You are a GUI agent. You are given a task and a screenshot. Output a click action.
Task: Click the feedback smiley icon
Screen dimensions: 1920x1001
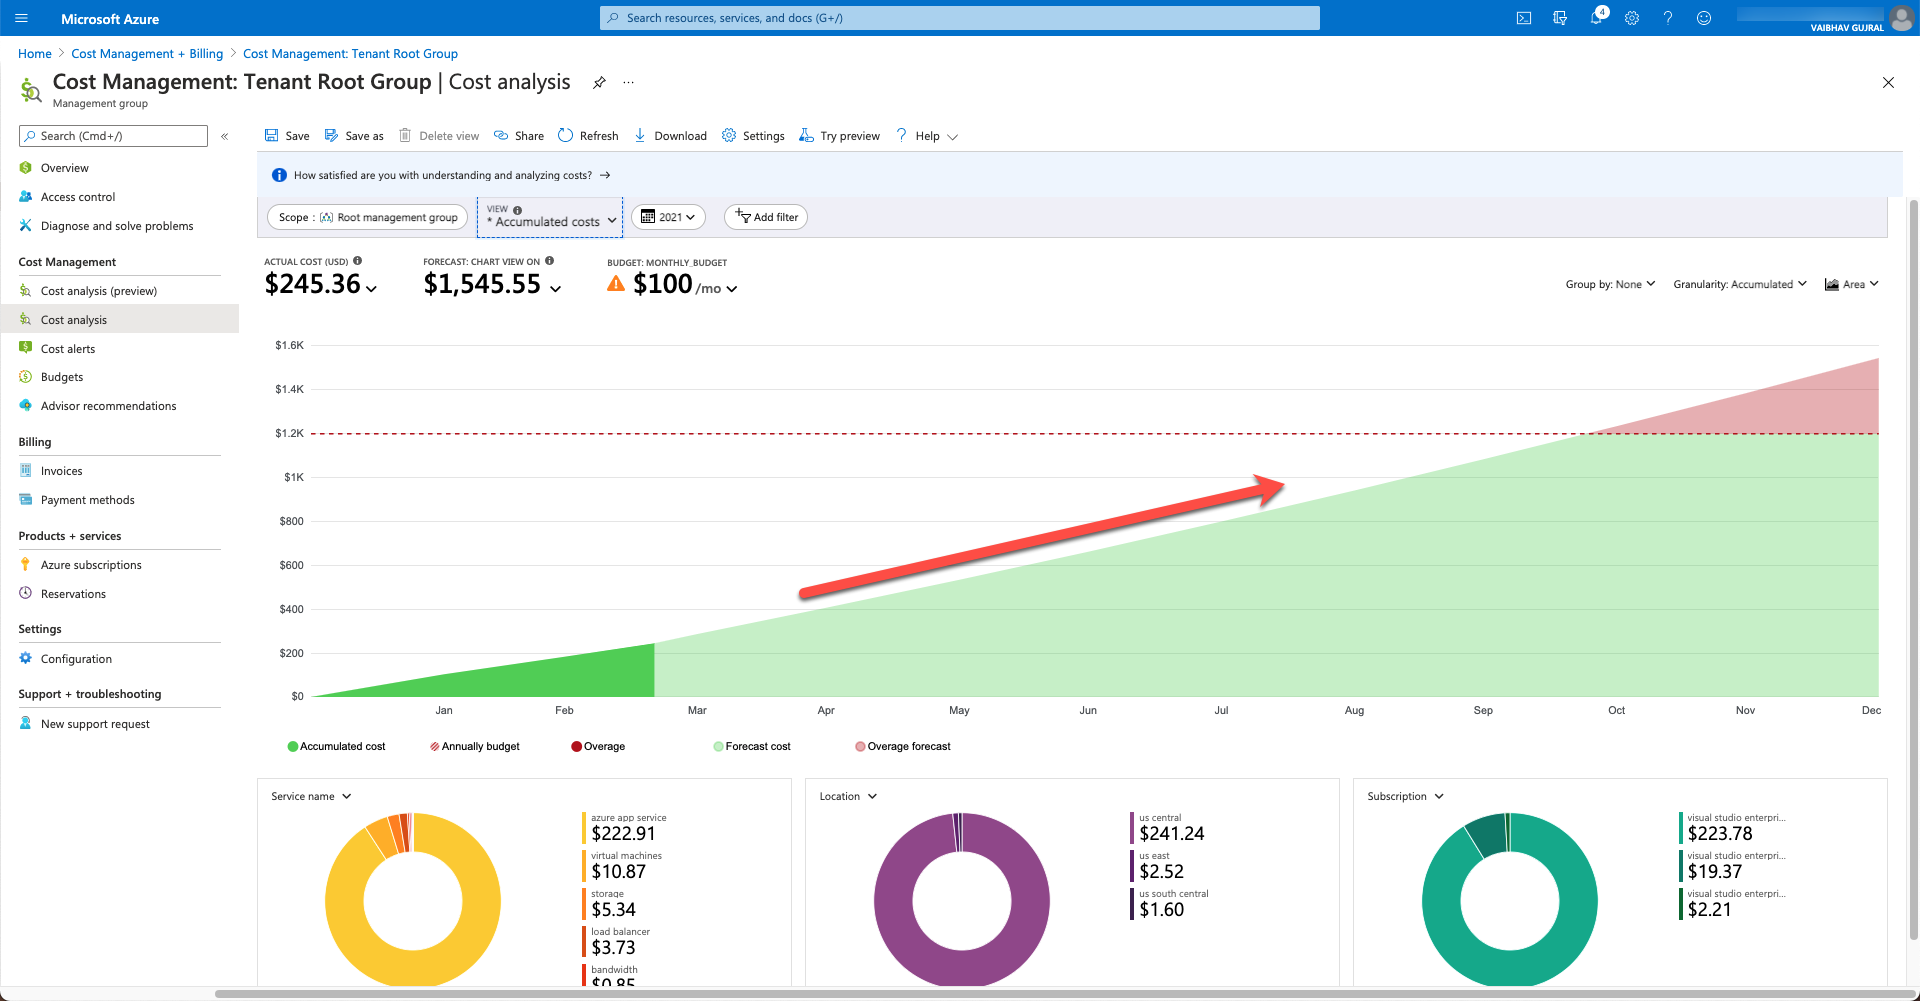coord(1704,18)
